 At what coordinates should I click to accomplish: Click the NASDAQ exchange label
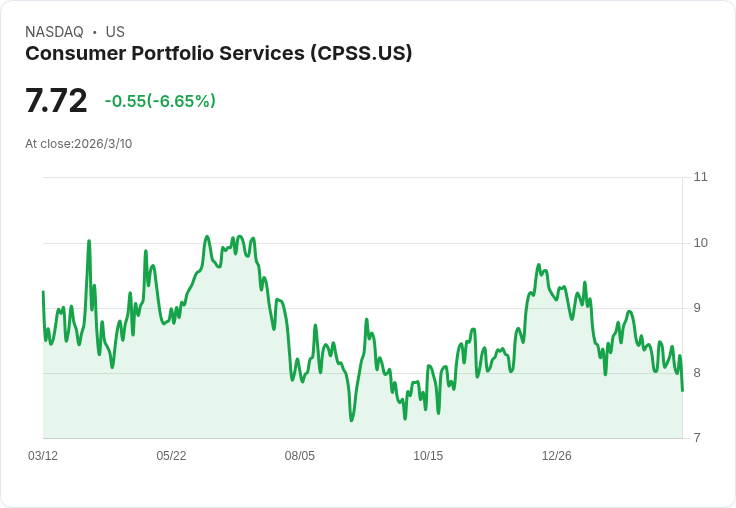click(x=54, y=32)
